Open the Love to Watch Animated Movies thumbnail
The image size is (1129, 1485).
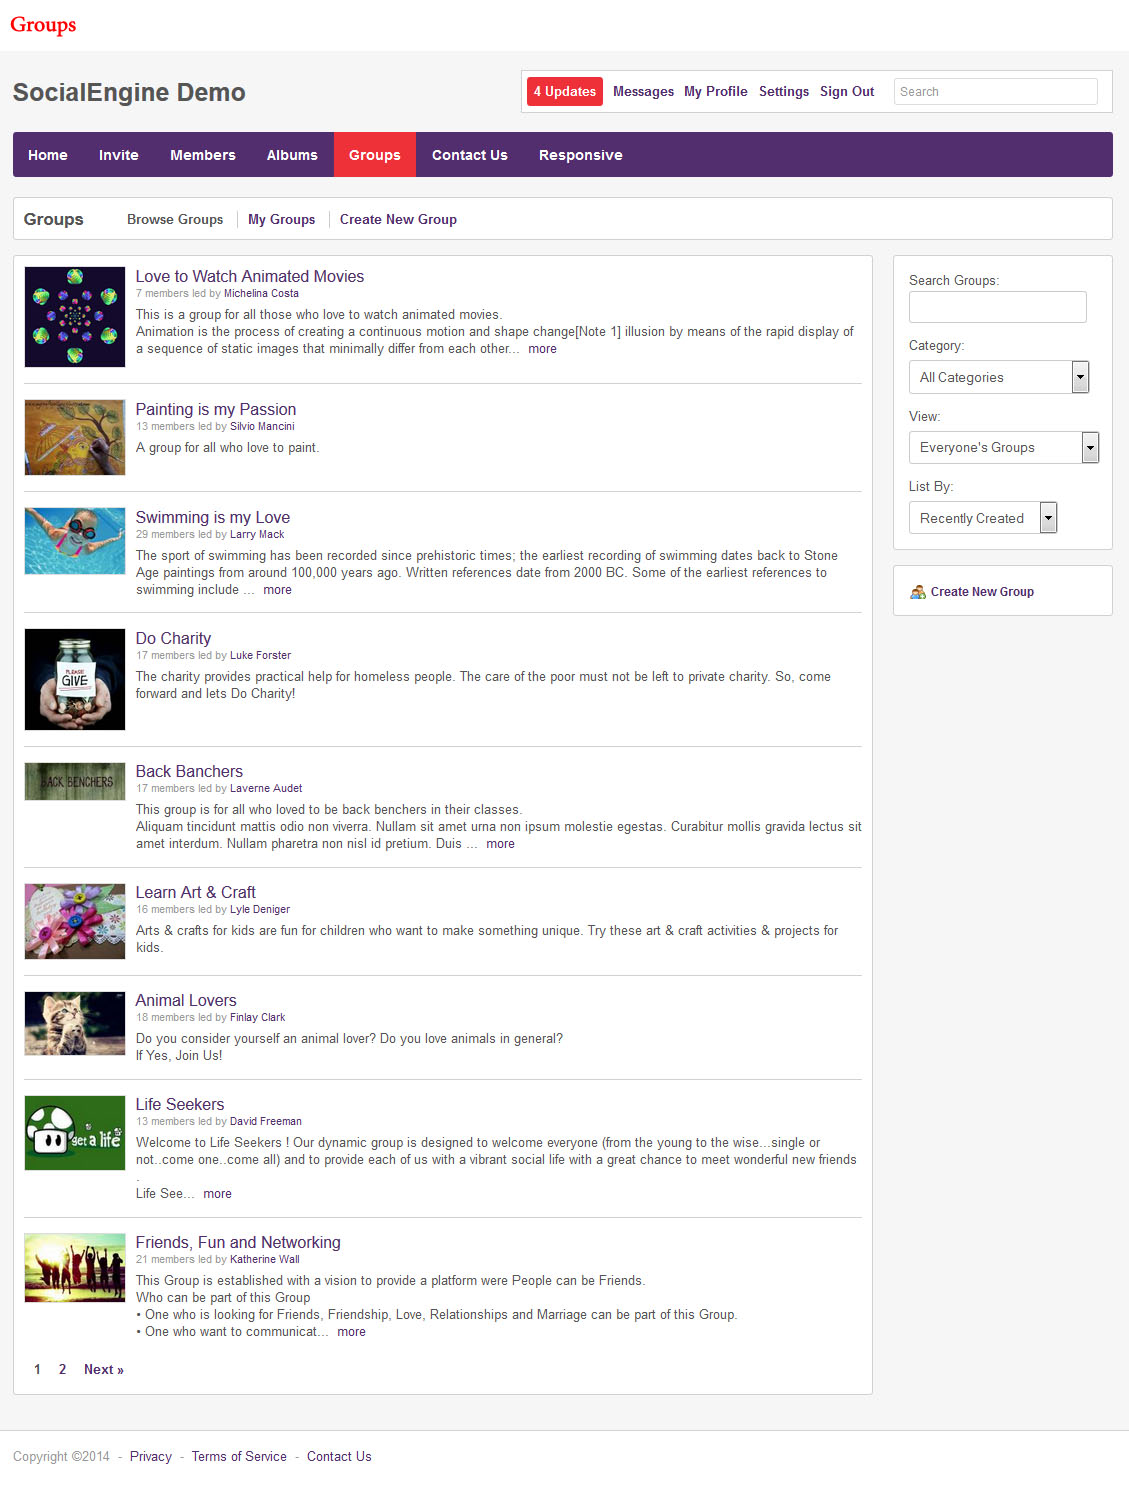coord(75,317)
